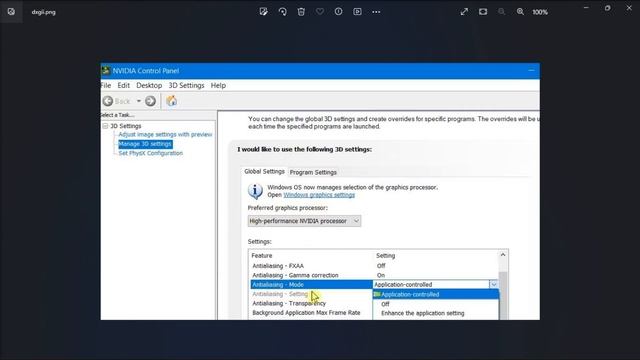Viewport: 640px width, 360px height.
Task: Add to favorites with the heart icon
Action: click(320, 12)
